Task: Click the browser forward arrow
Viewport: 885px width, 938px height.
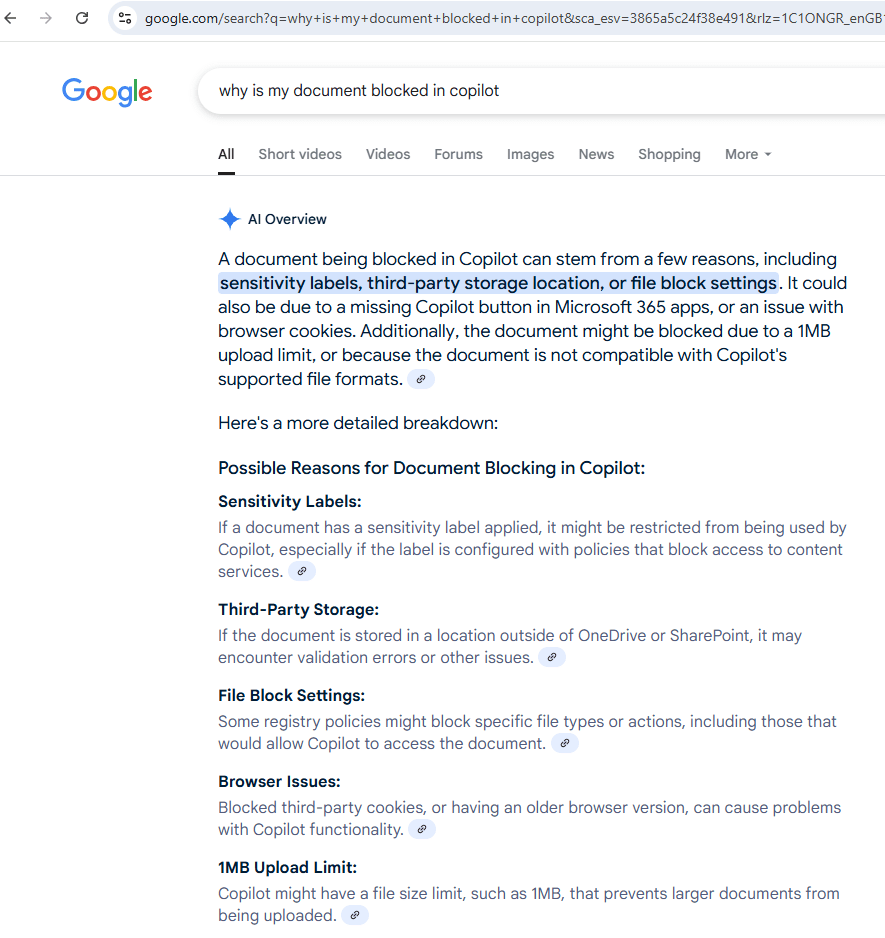Action: pyautogui.click(x=46, y=18)
